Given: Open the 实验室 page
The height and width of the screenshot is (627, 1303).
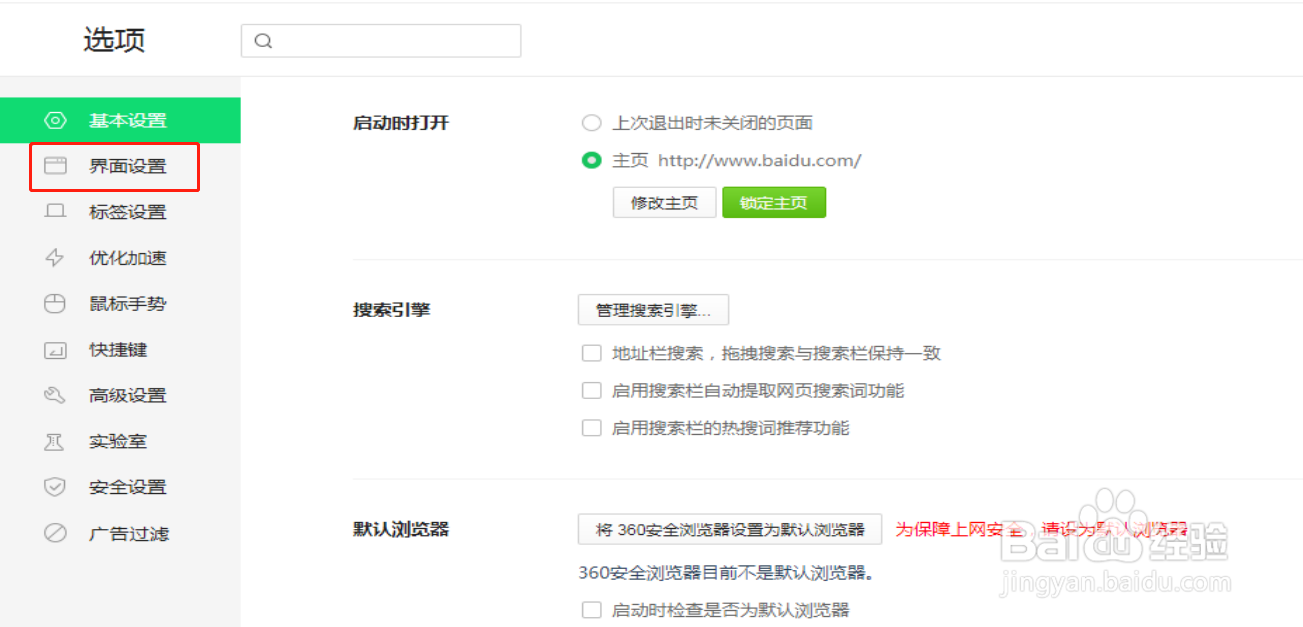Looking at the screenshot, I should [x=120, y=441].
